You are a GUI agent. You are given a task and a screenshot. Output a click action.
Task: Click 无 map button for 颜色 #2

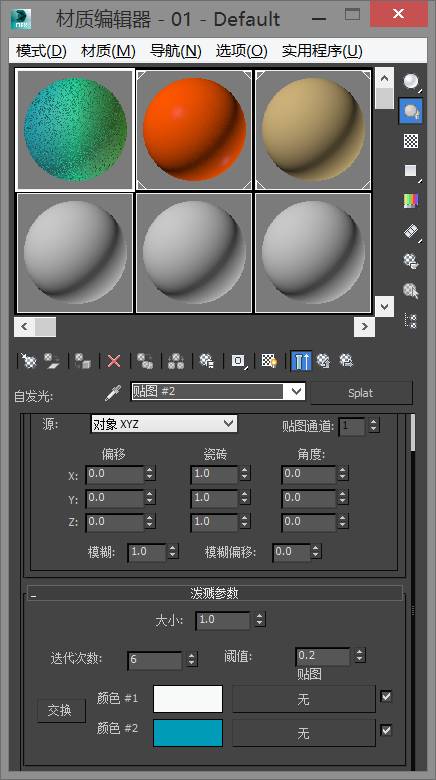point(304,733)
